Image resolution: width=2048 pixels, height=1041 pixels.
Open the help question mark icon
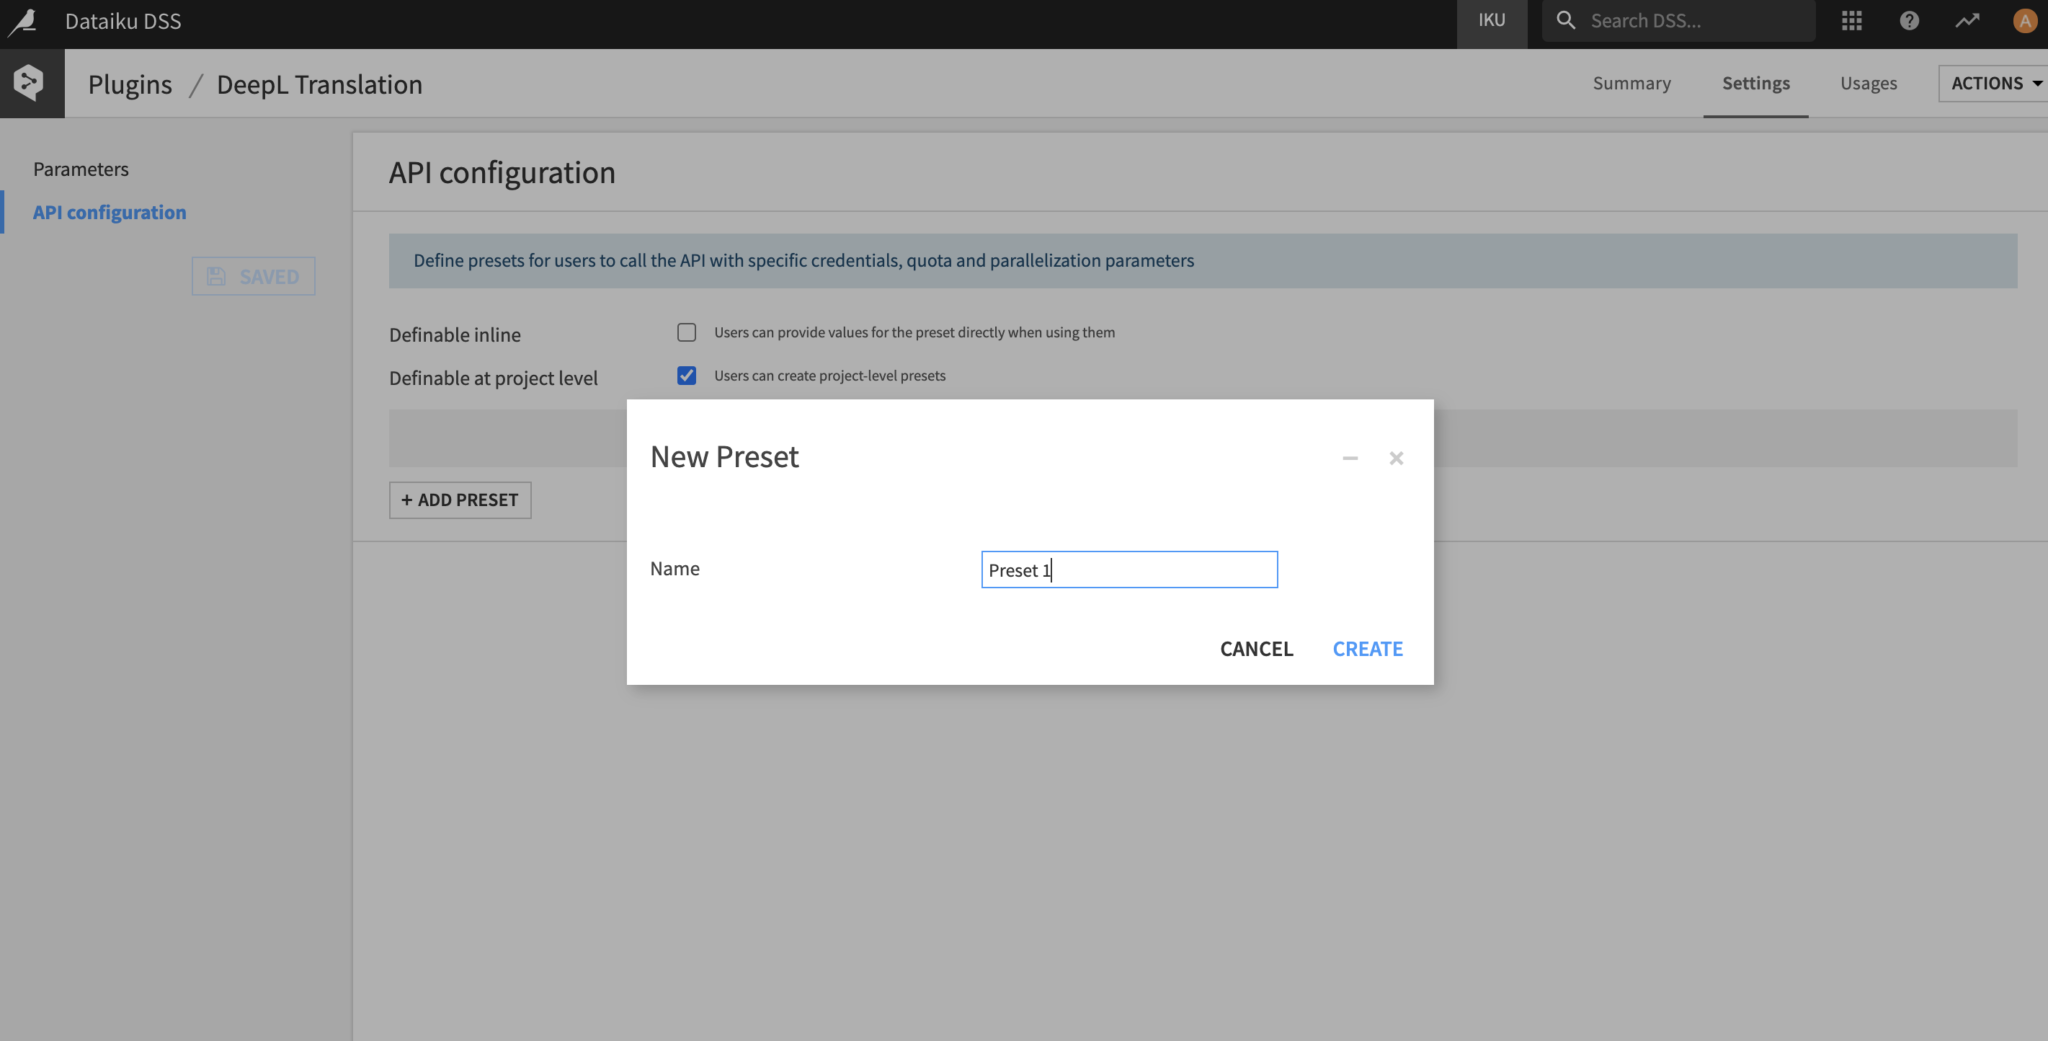(x=1909, y=21)
